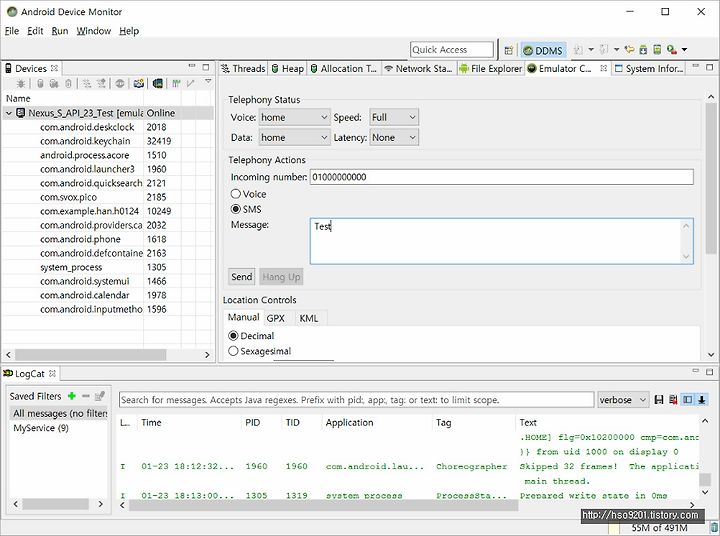
Task: Switch to the Heap tab
Action: point(288,68)
